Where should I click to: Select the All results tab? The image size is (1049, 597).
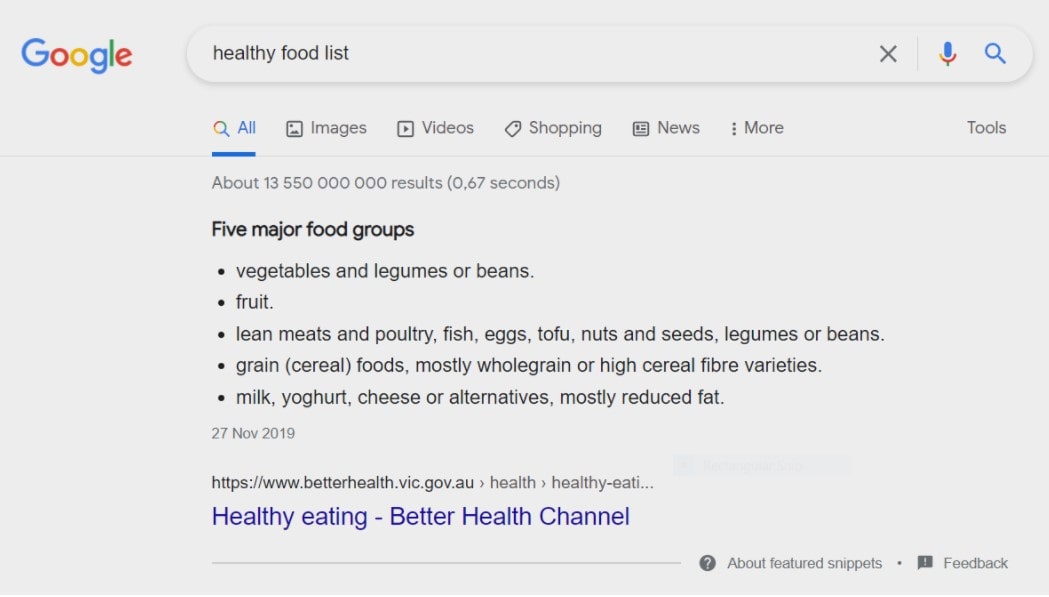[234, 128]
